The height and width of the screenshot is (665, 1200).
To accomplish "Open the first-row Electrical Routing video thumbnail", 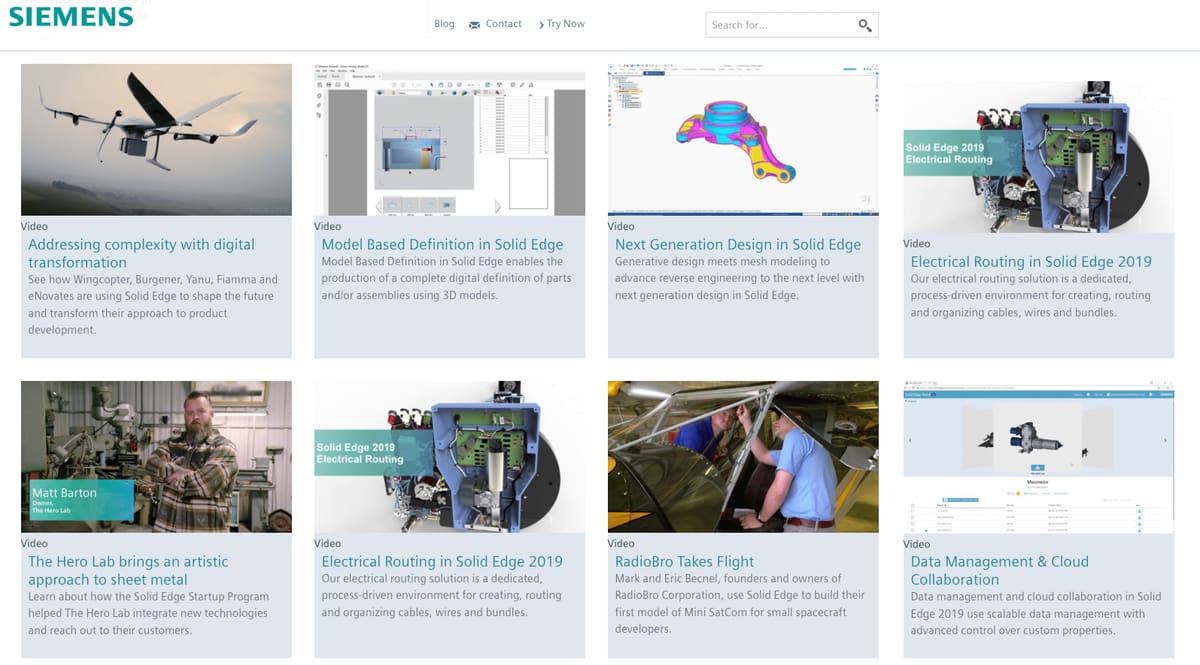I will coord(1039,157).
